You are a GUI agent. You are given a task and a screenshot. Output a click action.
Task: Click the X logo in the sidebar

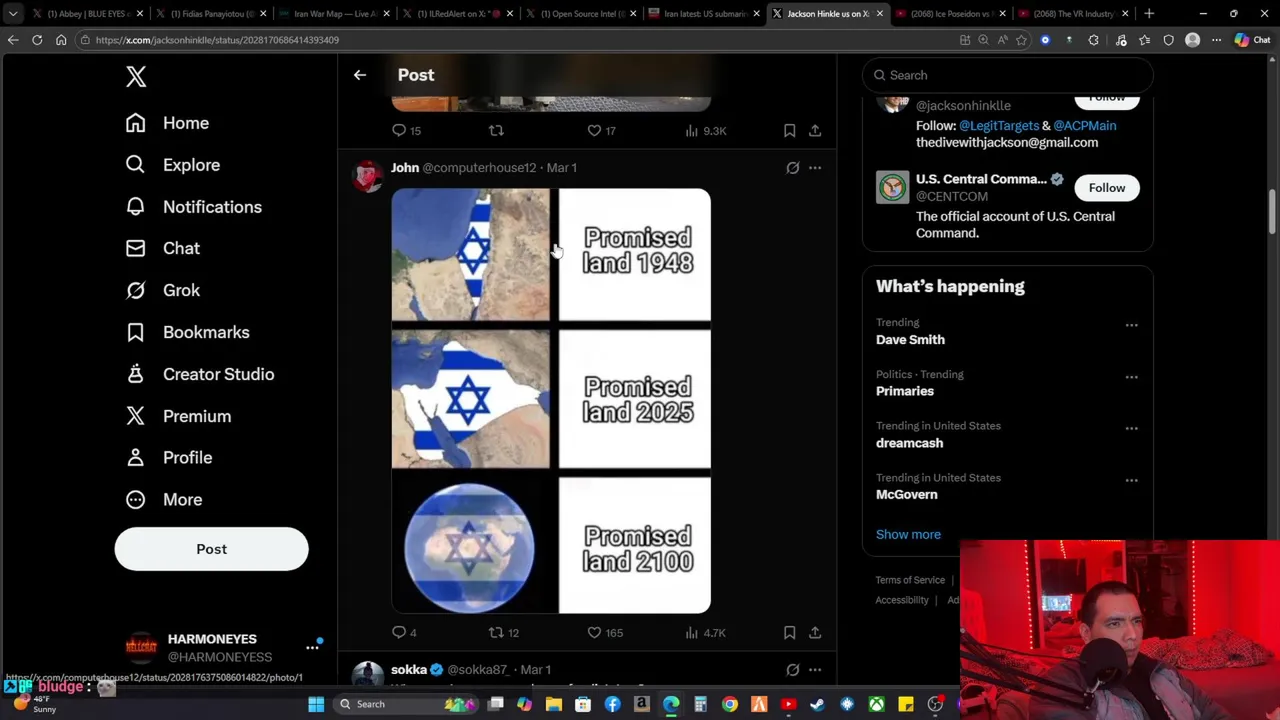click(136, 76)
